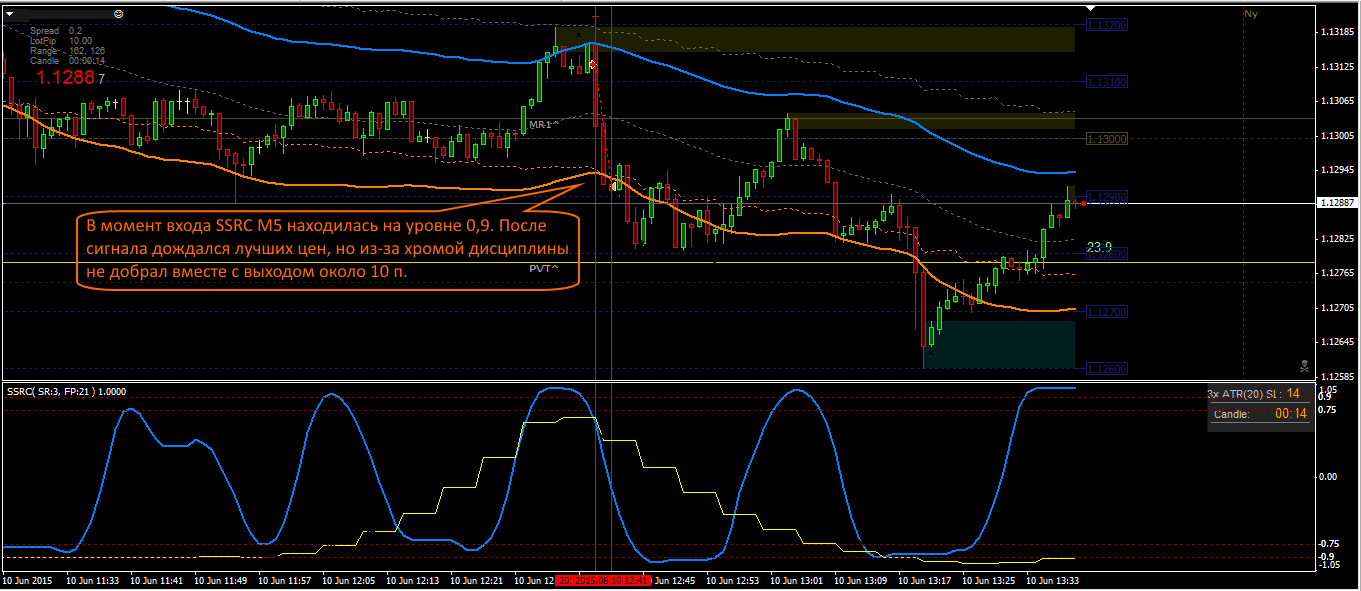This screenshot has height=591, width=1361.
Task: Click the 1.13000 price level label
Action: pyautogui.click(x=1107, y=139)
